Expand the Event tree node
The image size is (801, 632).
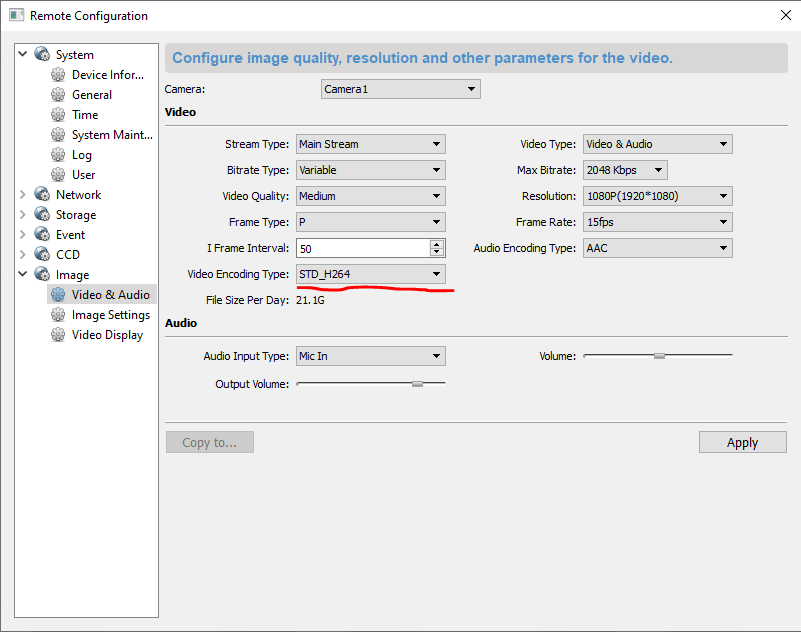pos(23,235)
